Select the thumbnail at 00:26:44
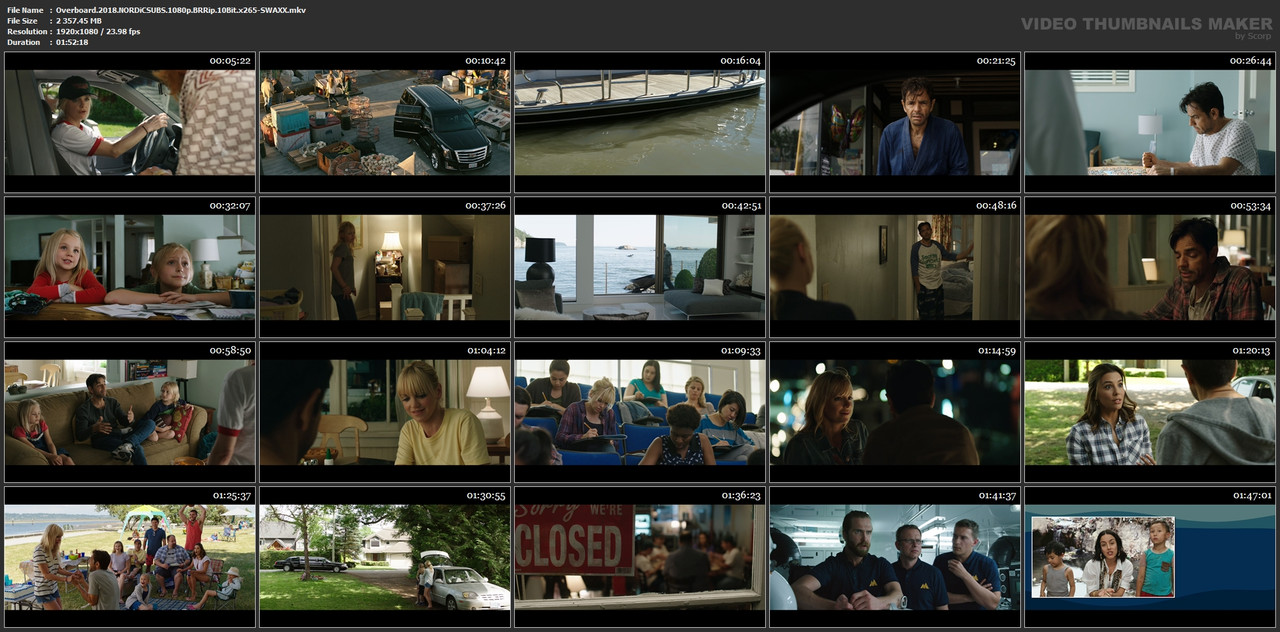 1150,122
